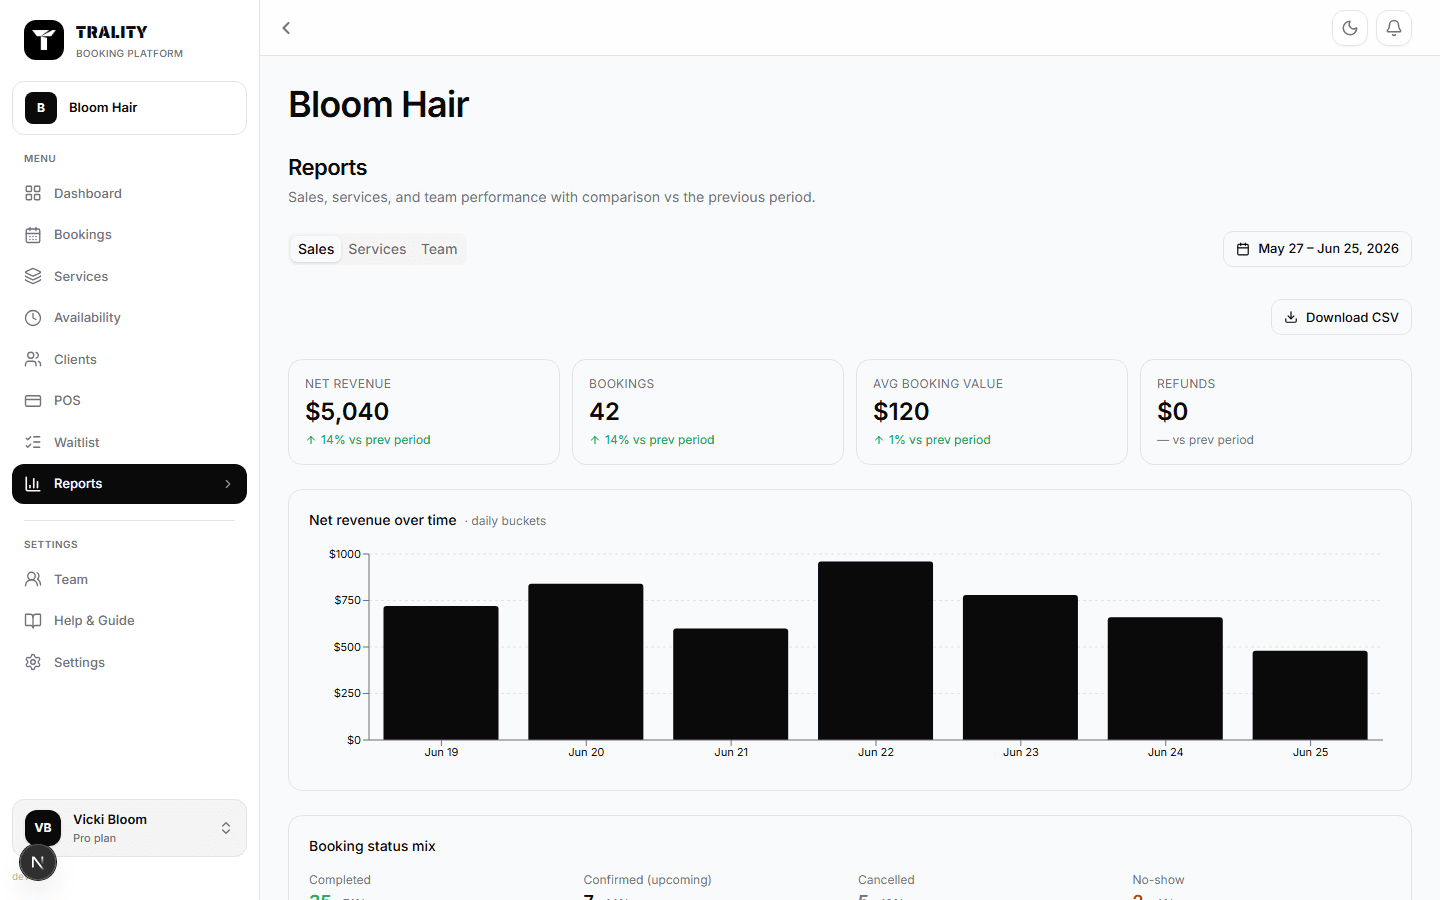The image size is (1440, 900).
Task: Click the Jun 25 revenue bar
Action: point(1310,696)
